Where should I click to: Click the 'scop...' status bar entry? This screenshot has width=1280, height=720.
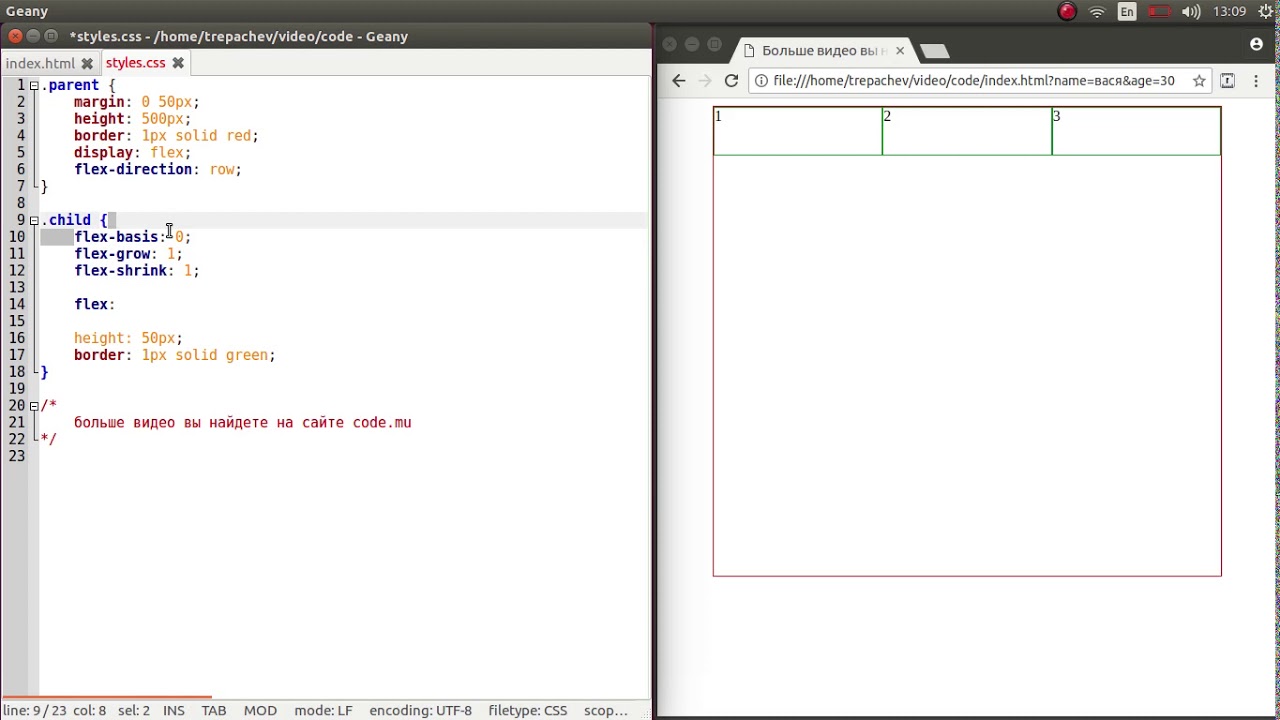[x=606, y=711]
